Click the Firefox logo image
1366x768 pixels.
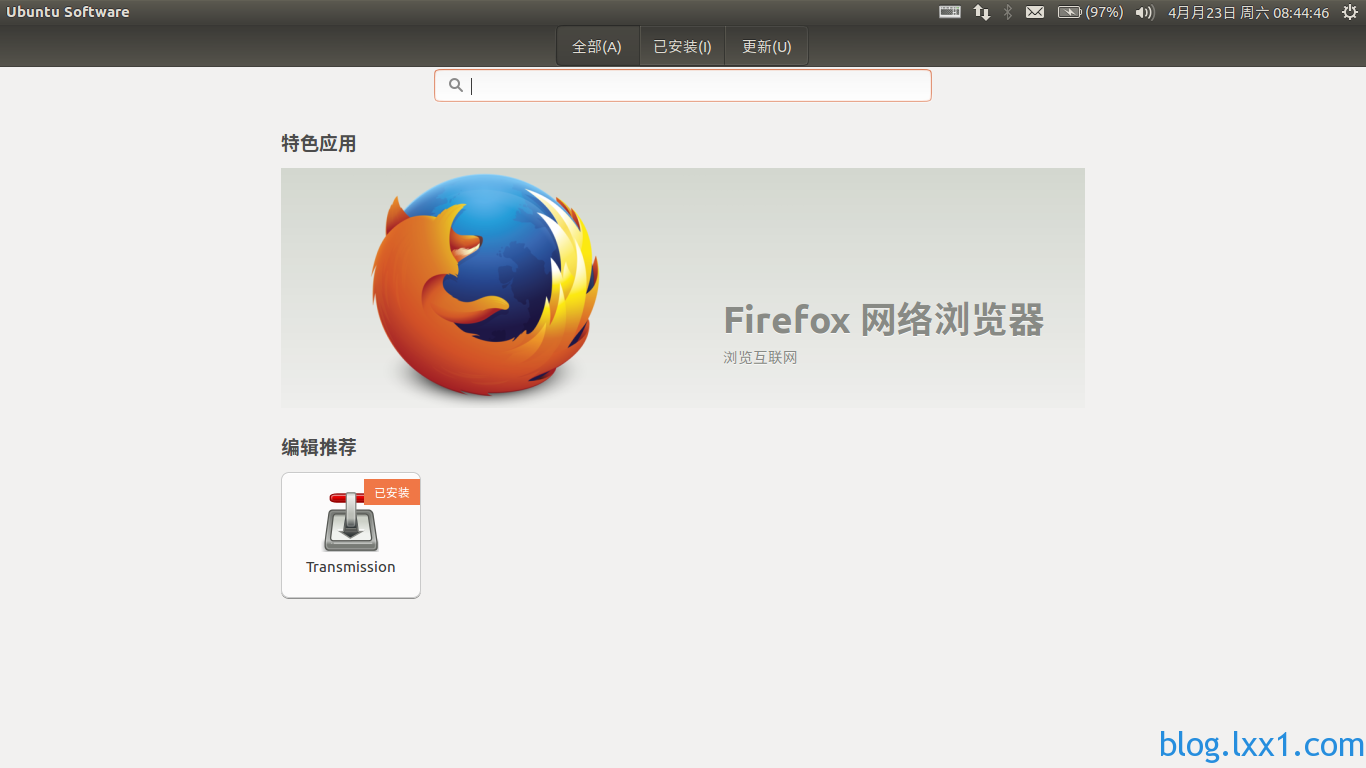click(x=485, y=287)
